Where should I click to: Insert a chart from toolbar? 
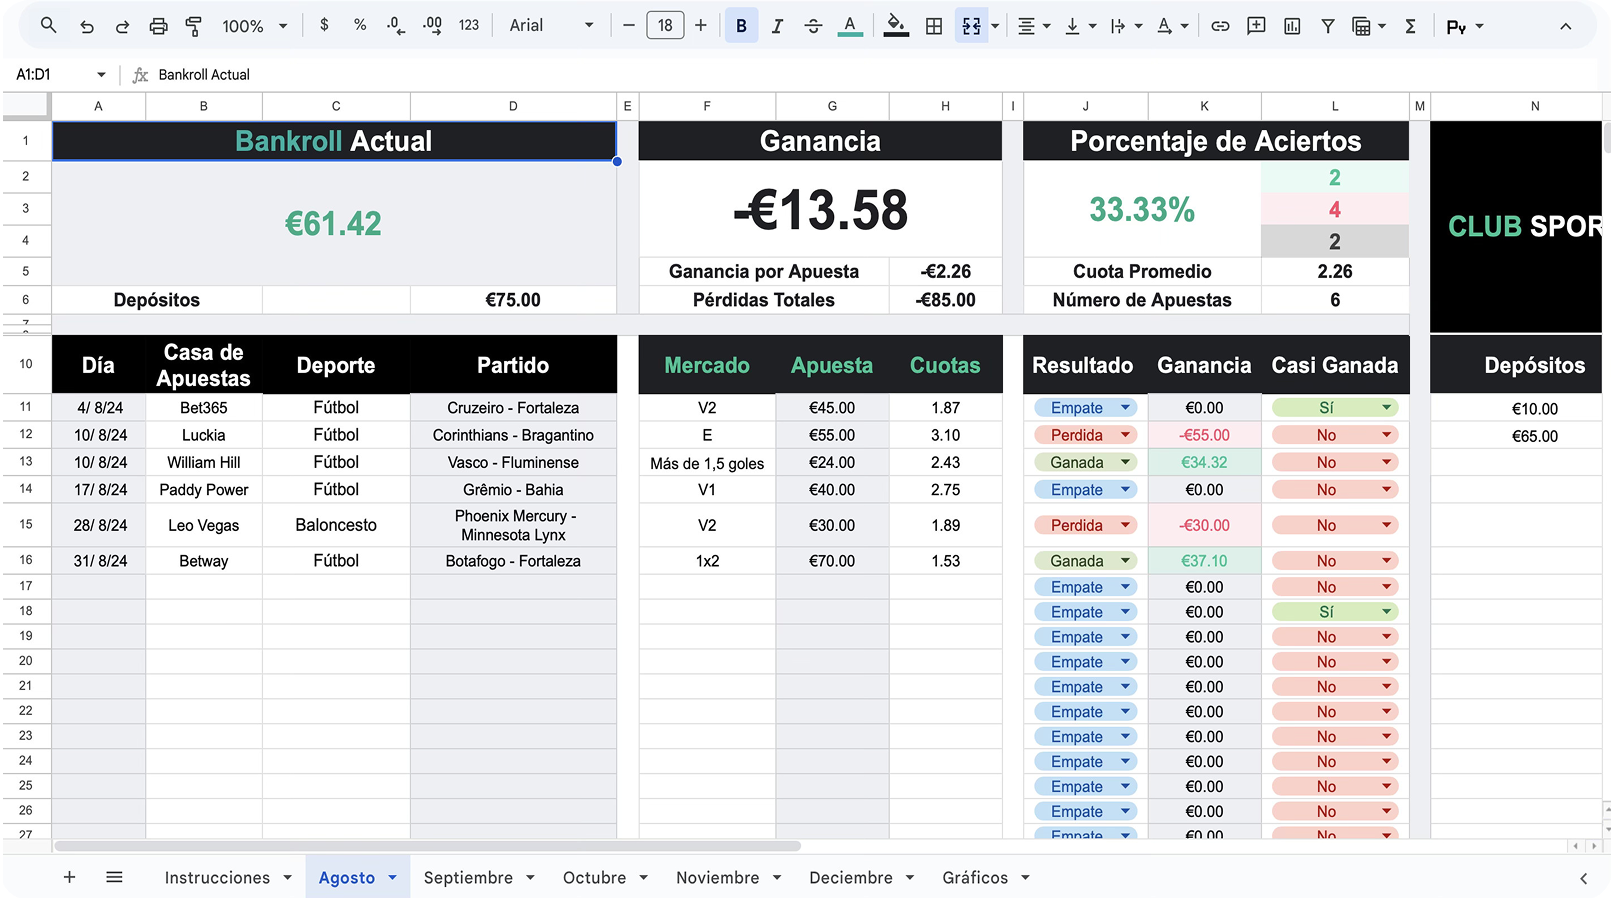point(1292,26)
